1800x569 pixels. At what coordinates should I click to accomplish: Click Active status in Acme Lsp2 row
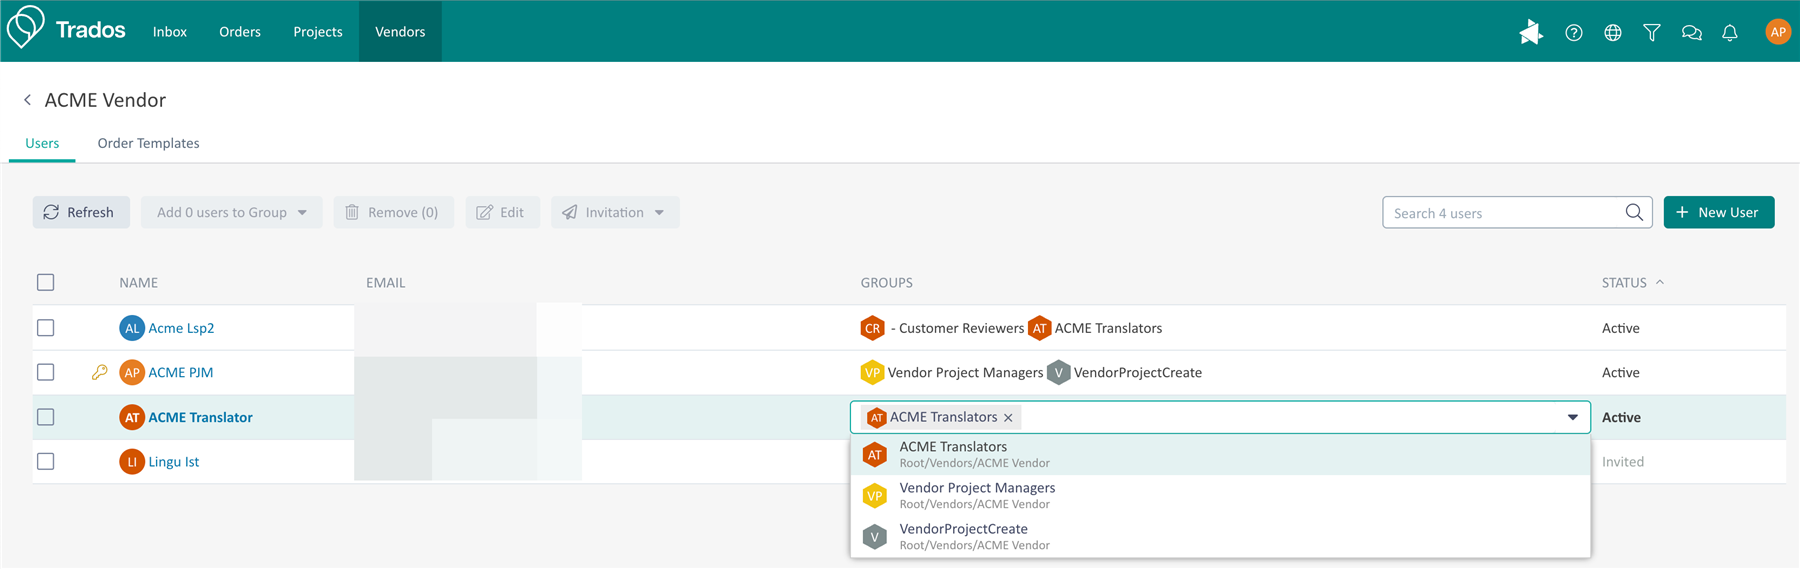pyautogui.click(x=1621, y=328)
